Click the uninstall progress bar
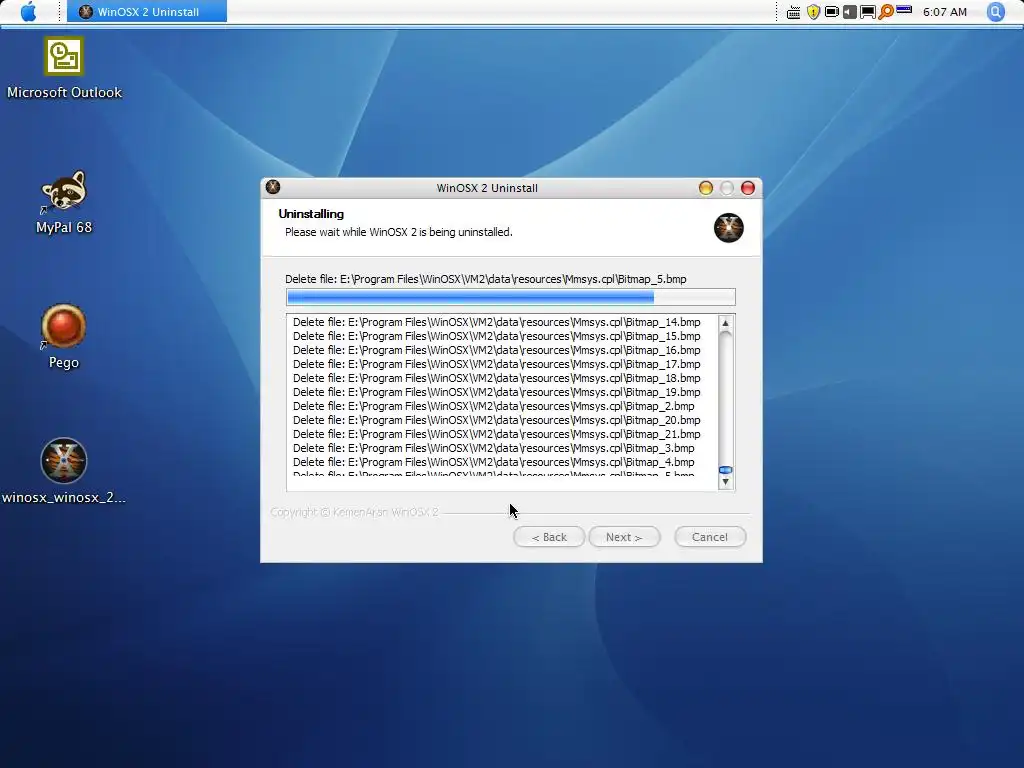This screenshot has width=1024, height=768. (x=511, y=297)
